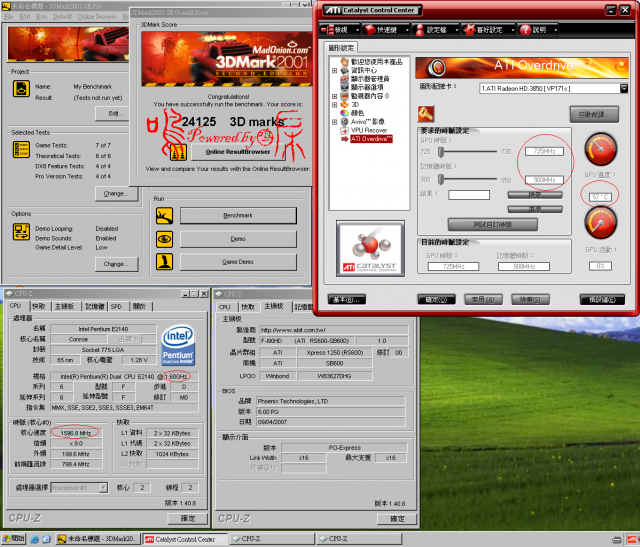Select VPU Recover in the Catalyst tree
The width and height of the screenshot is (640, 547).
369,130
